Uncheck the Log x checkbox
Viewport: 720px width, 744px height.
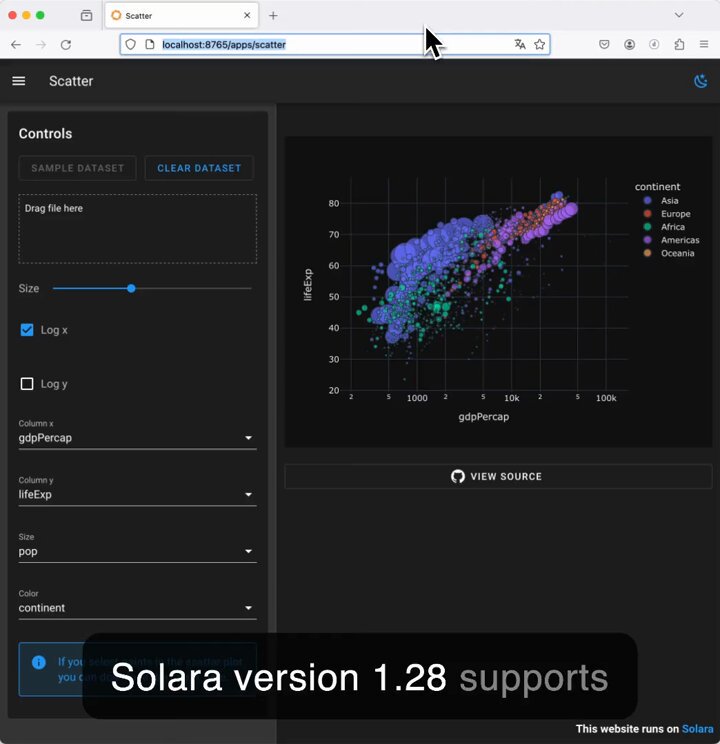click(27, 330)
